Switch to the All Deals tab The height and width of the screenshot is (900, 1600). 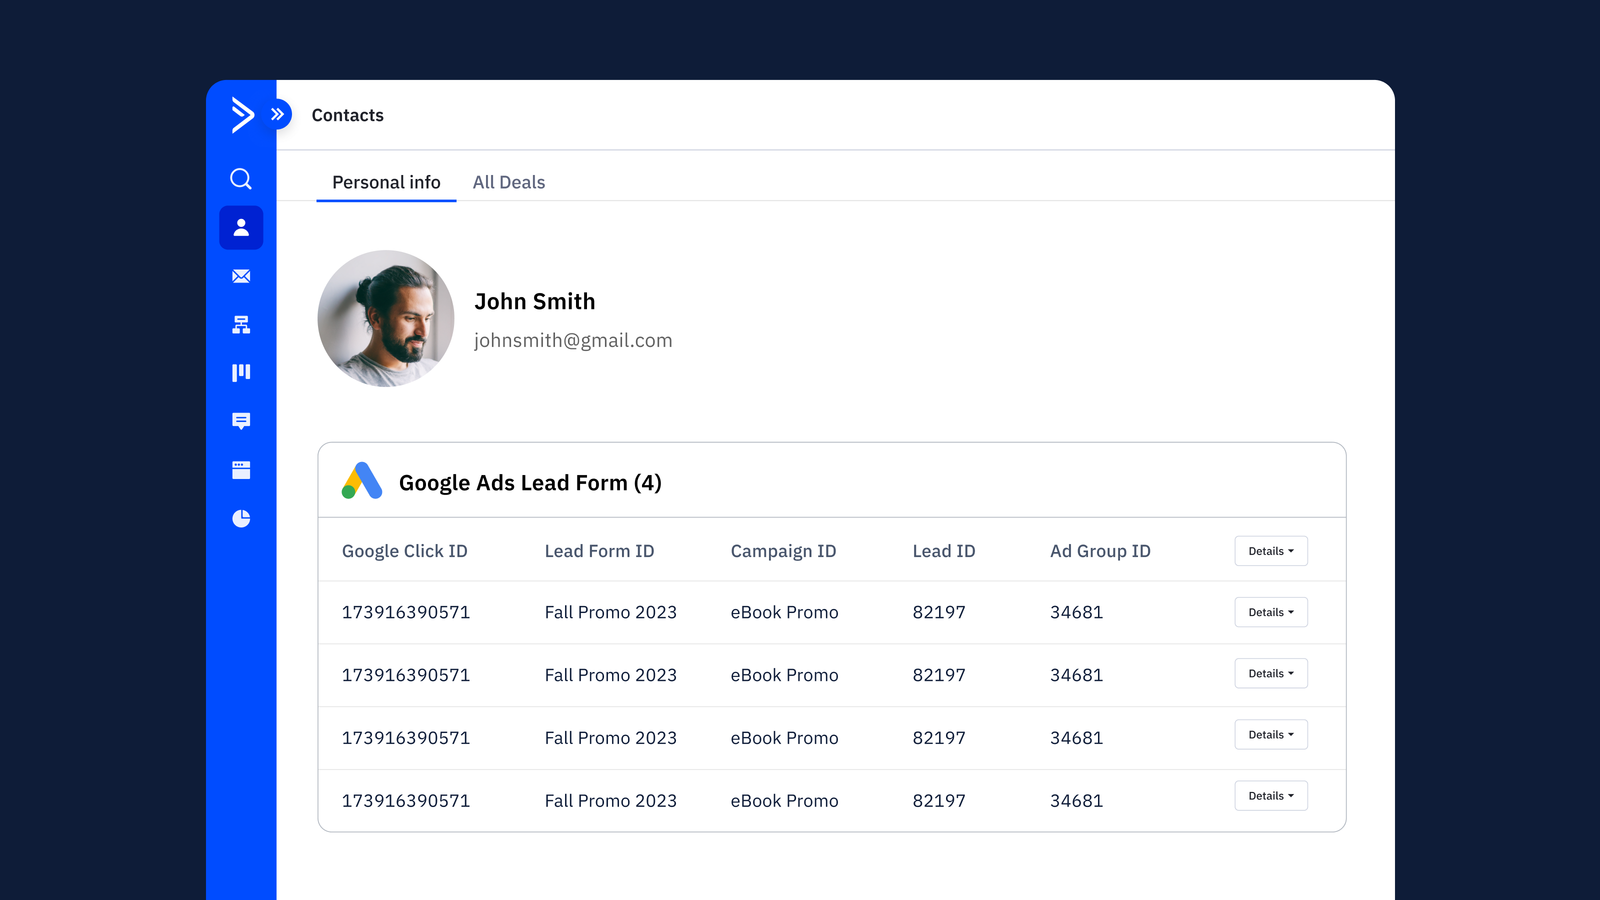pos(509,182)
